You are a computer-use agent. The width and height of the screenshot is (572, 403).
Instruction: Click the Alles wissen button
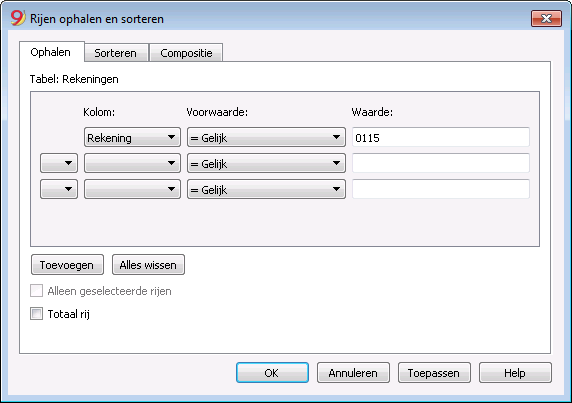(148, 265)
